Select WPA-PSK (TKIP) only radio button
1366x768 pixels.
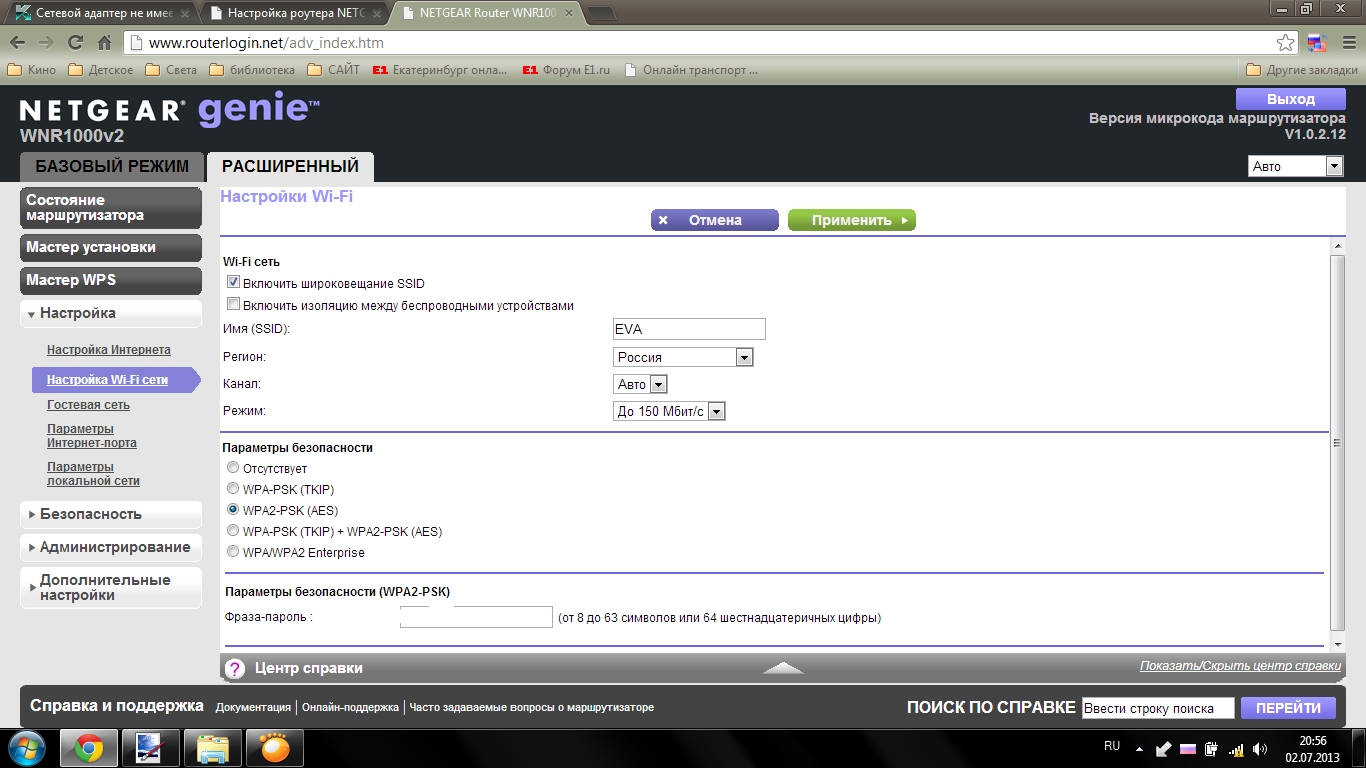click(233, 489)
